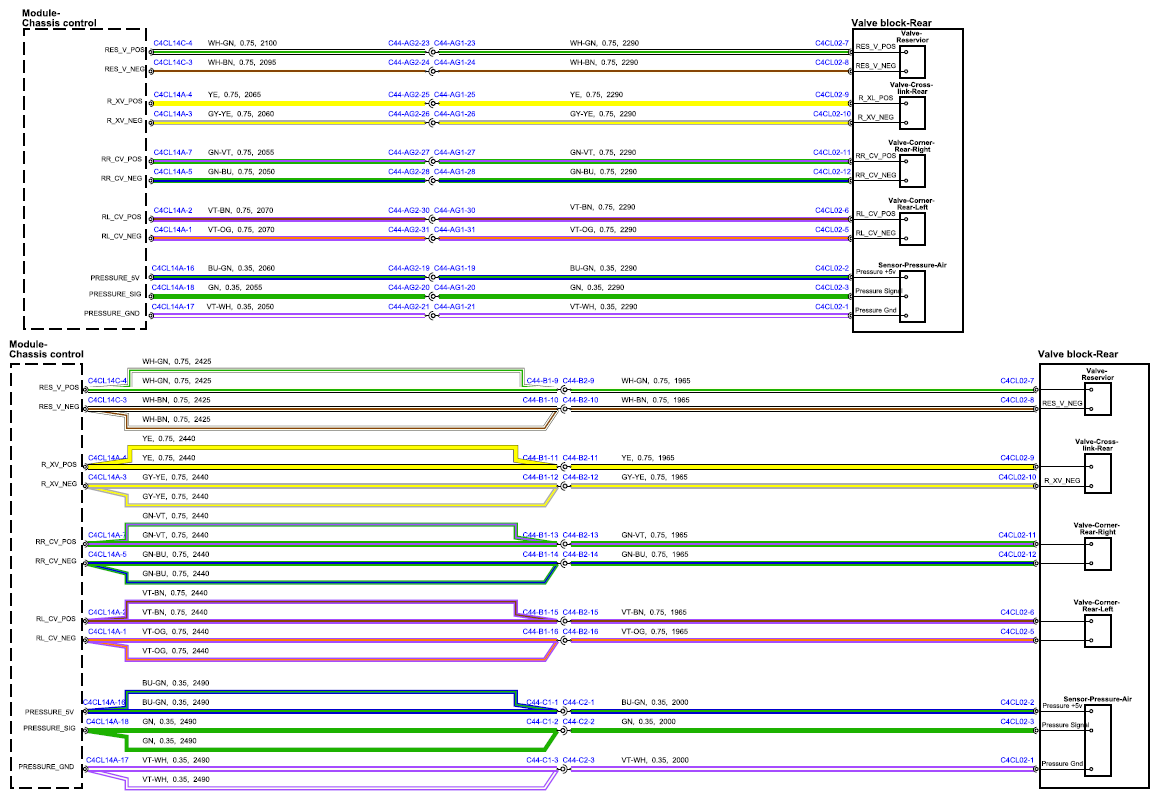
Task: Open connector reference C44-C1-3
Action: pyautogui.click(x=543, y=760)
